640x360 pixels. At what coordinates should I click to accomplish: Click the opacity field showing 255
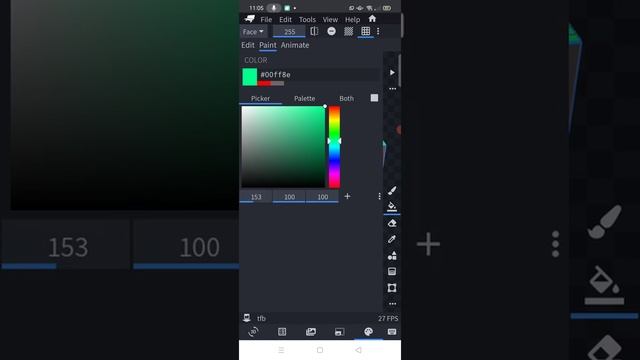coord(289,32)
